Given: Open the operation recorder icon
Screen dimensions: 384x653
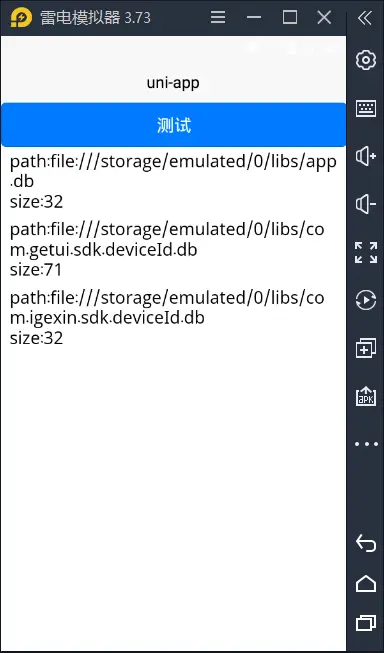Looking at the screenshot, I should tap(366, 300).
